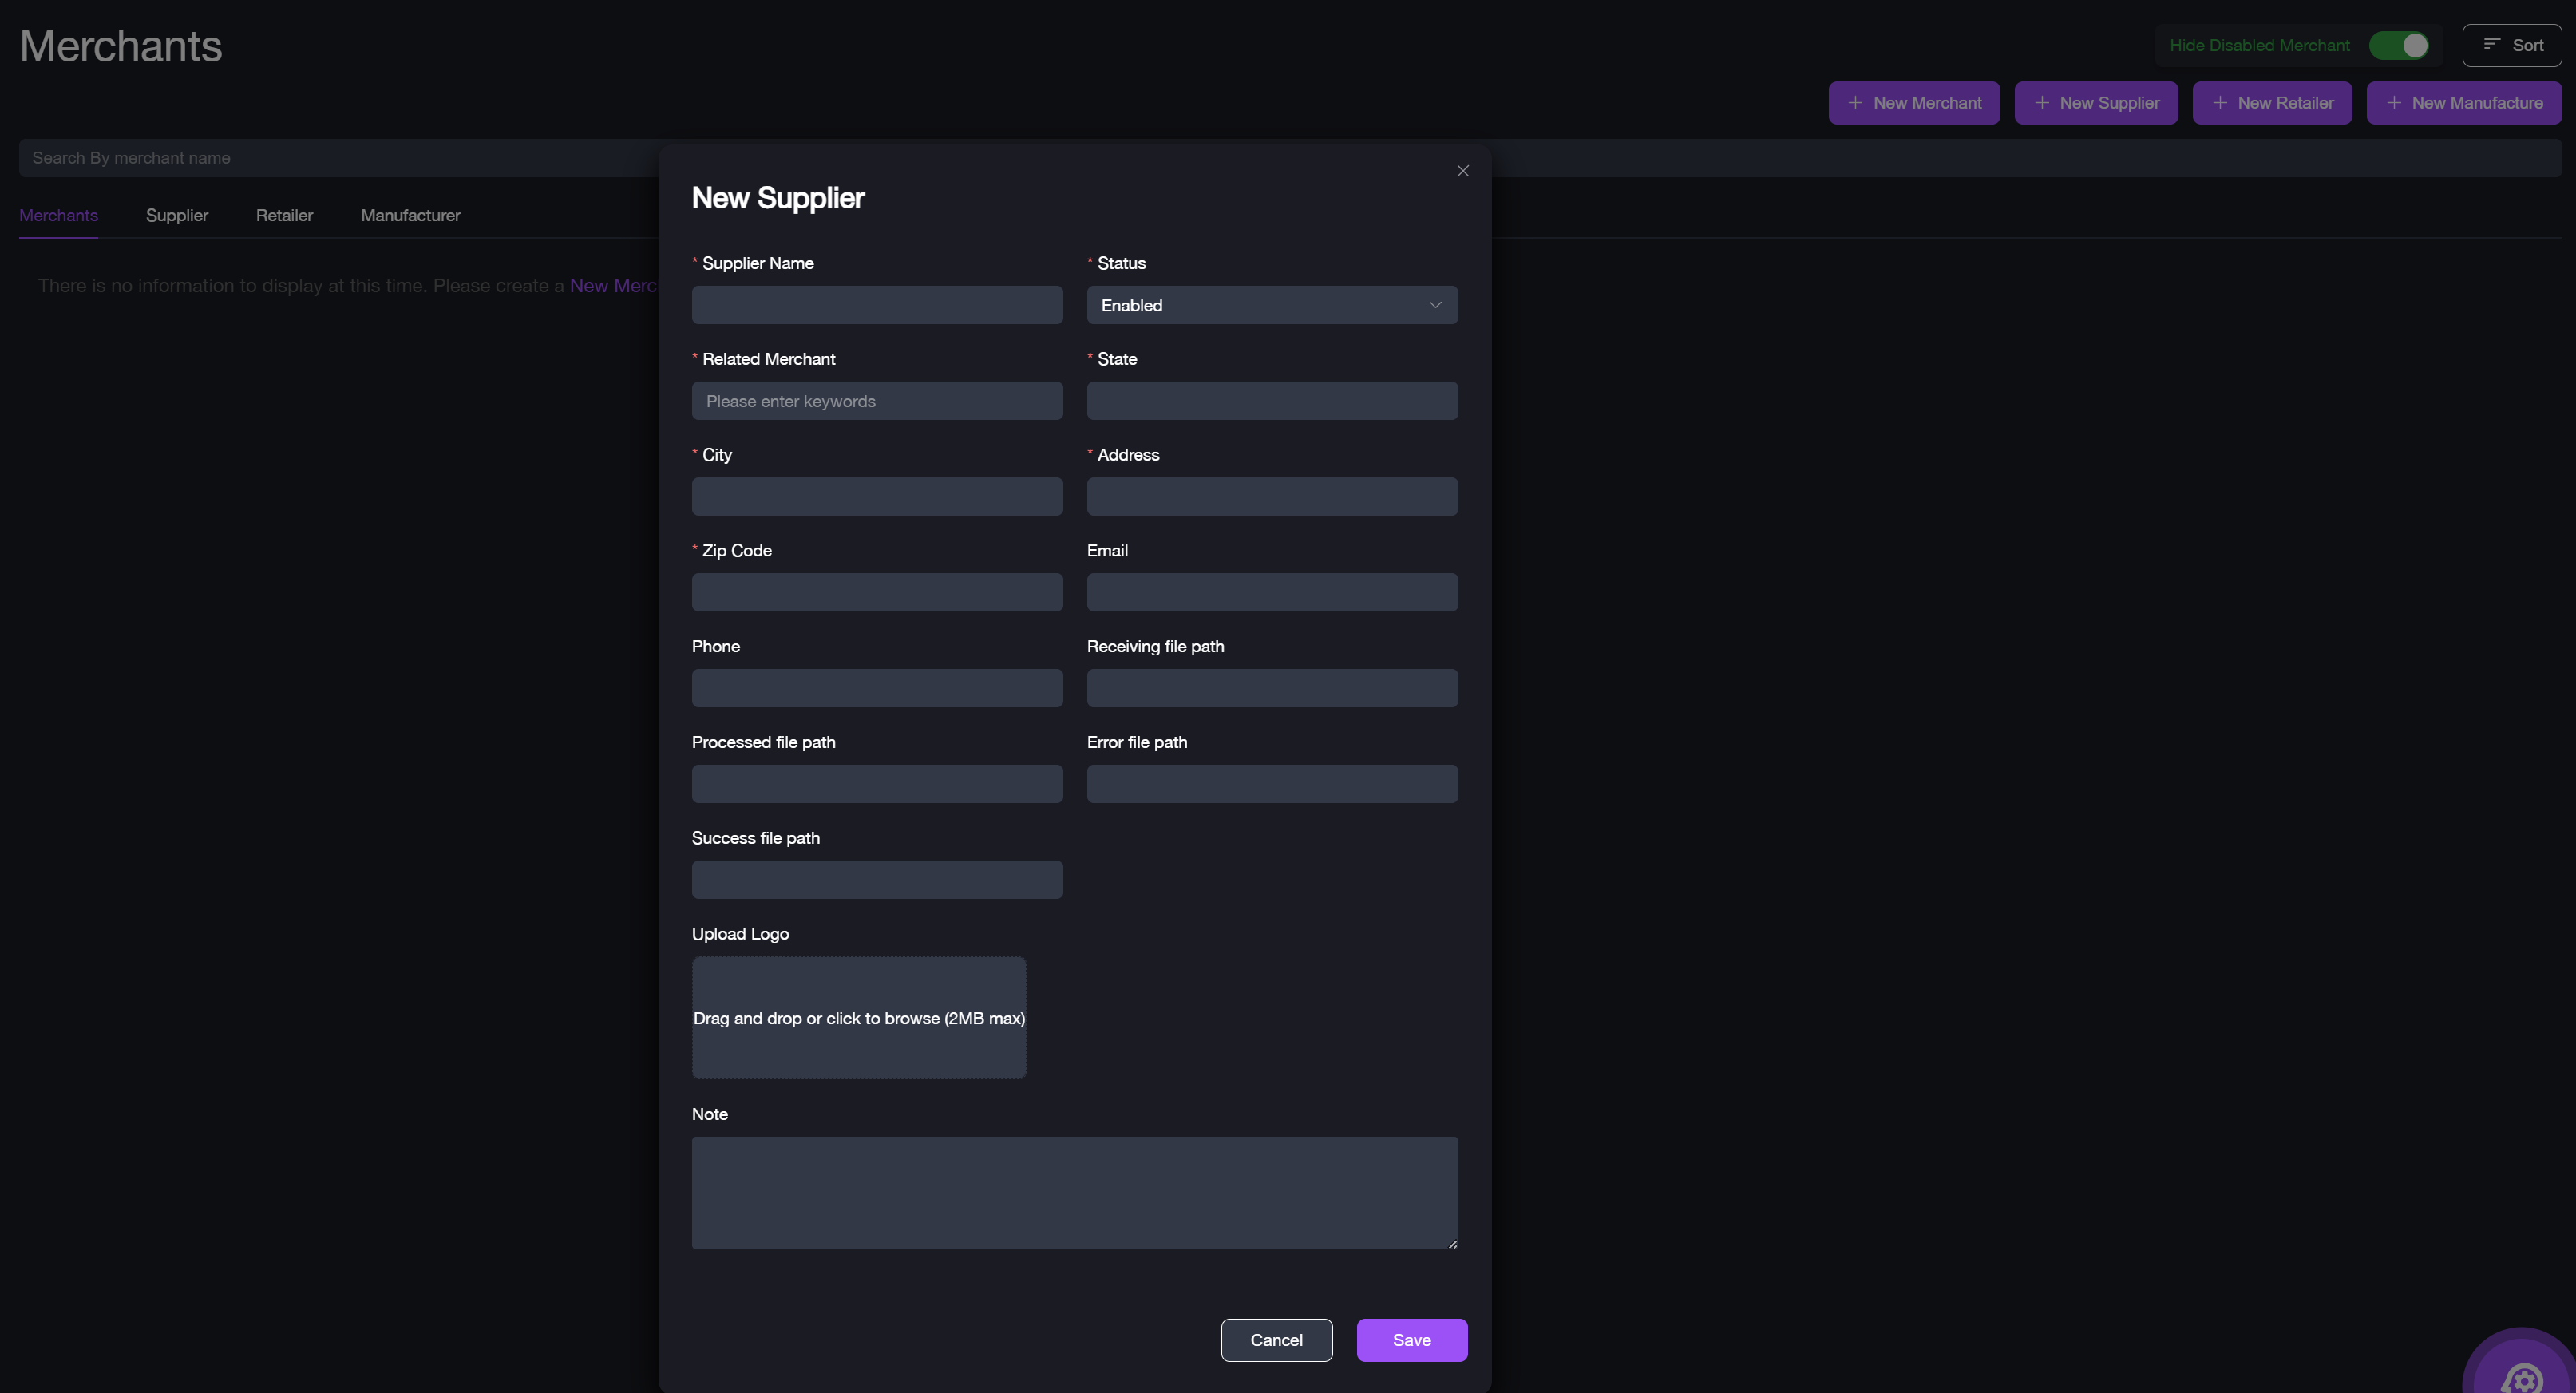
Task: Click the sort icon next to Sort
Action: (x=2491, y=45)
